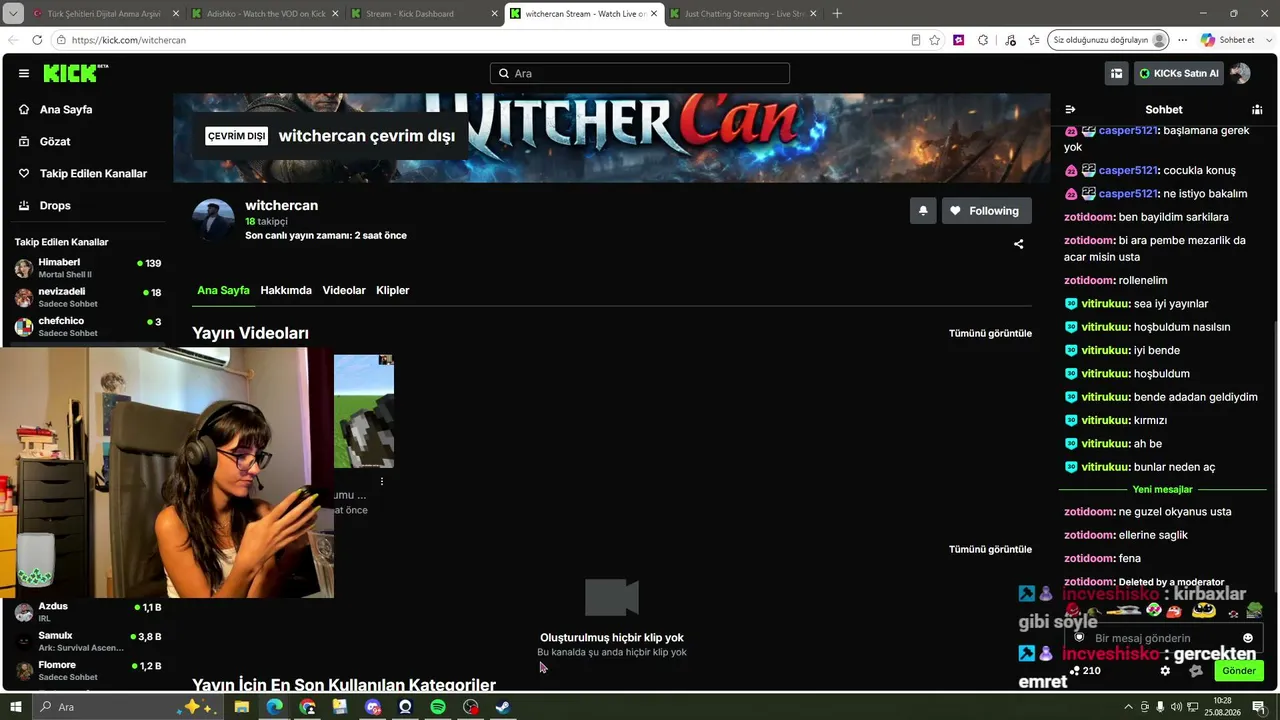Click casper5121 username in chat message 'cocukla konuş'
1280x720 pixels.
[1128, 170]
